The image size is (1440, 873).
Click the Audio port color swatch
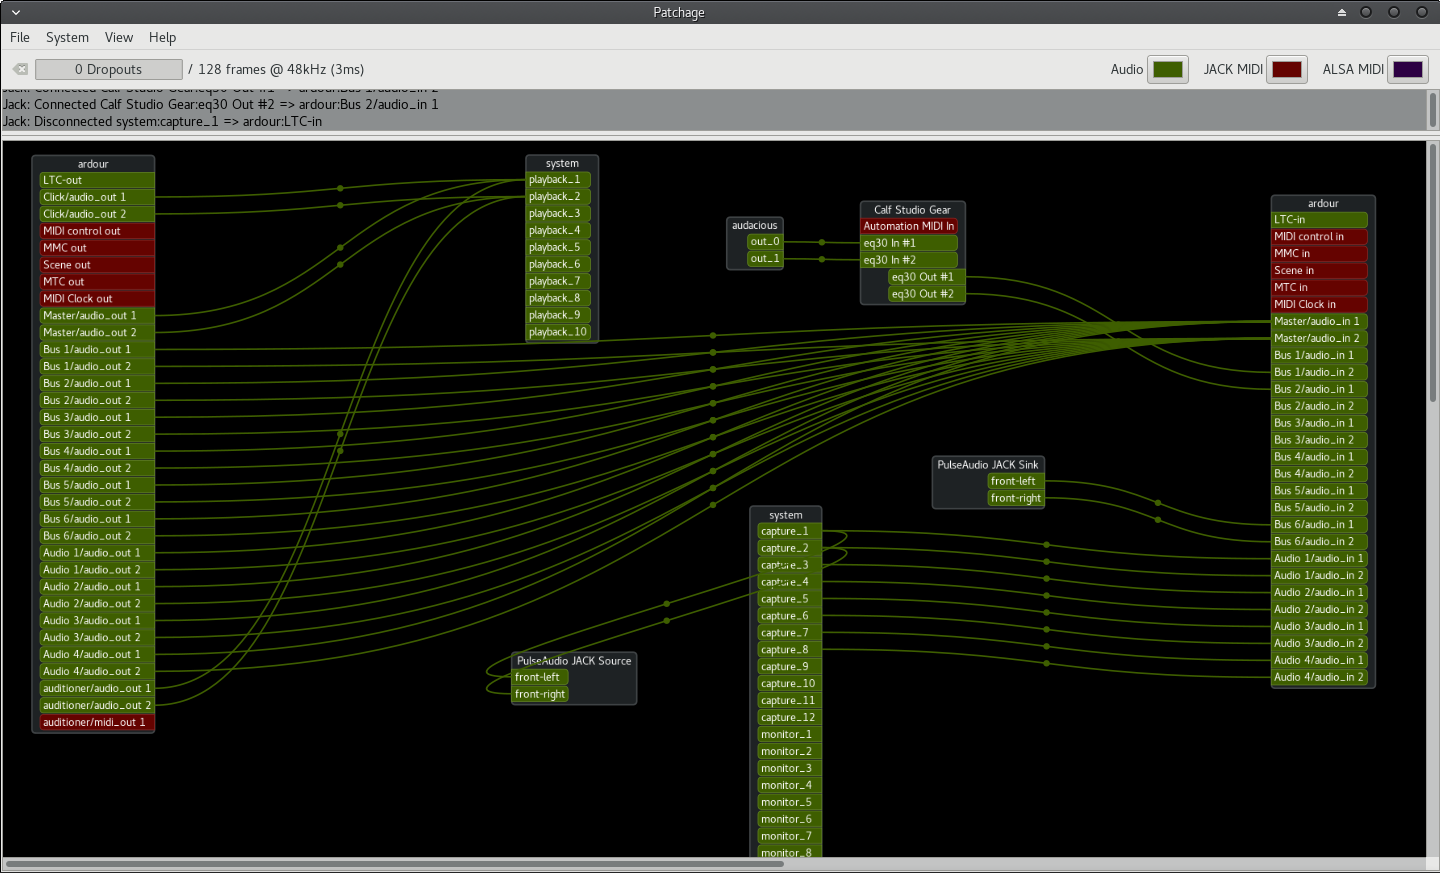[1168, 69]
